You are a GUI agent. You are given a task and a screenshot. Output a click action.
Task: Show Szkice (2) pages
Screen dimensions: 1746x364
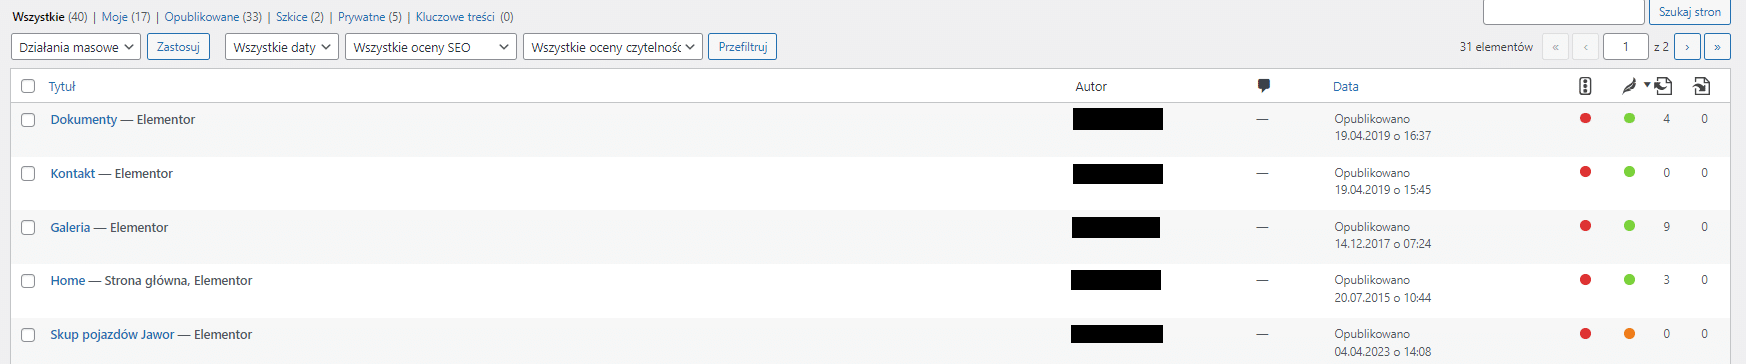click(x=300, y=17)
